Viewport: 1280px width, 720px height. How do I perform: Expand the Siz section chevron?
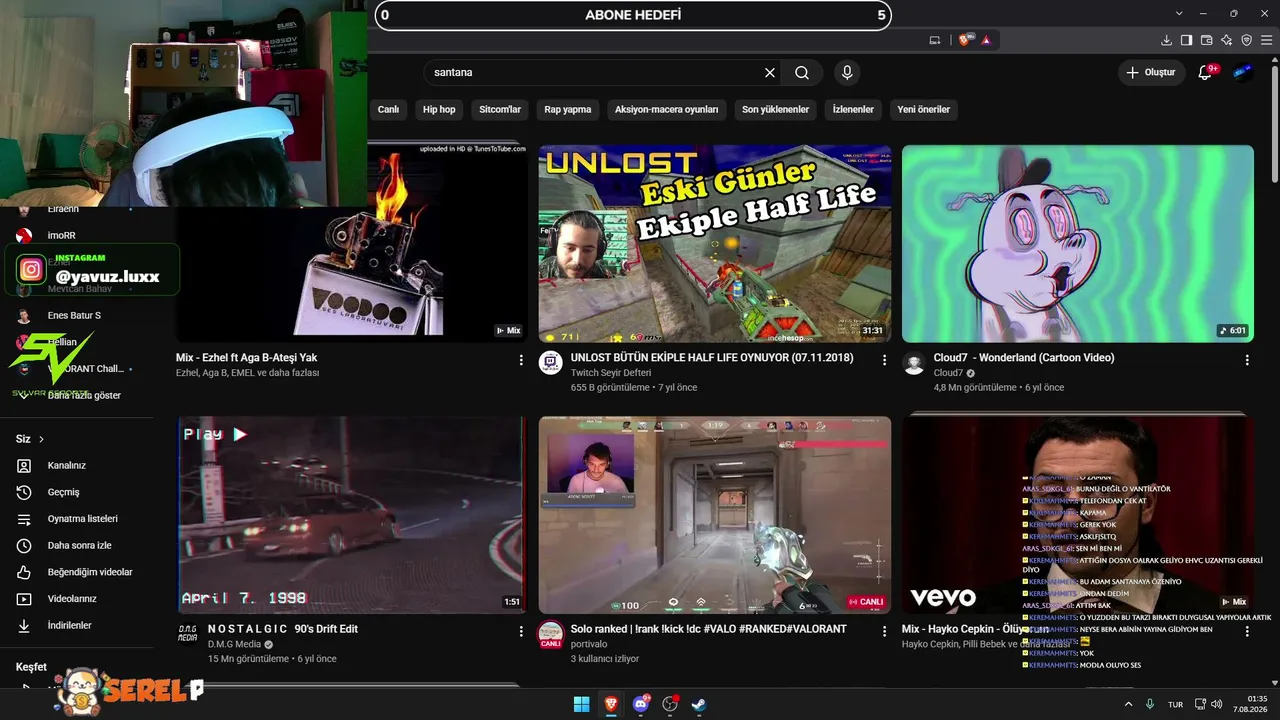41,439
